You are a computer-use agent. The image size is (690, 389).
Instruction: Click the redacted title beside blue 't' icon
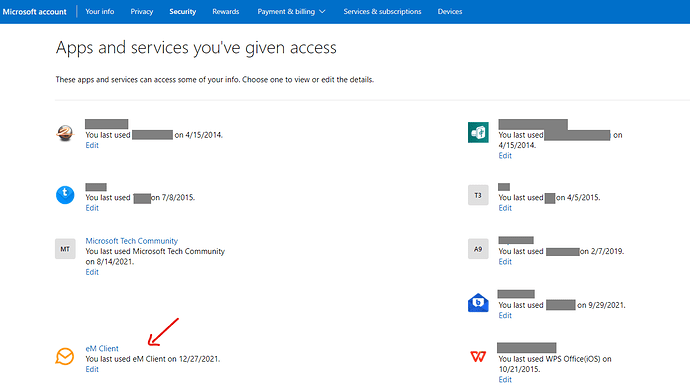click(x=96, y=187)
